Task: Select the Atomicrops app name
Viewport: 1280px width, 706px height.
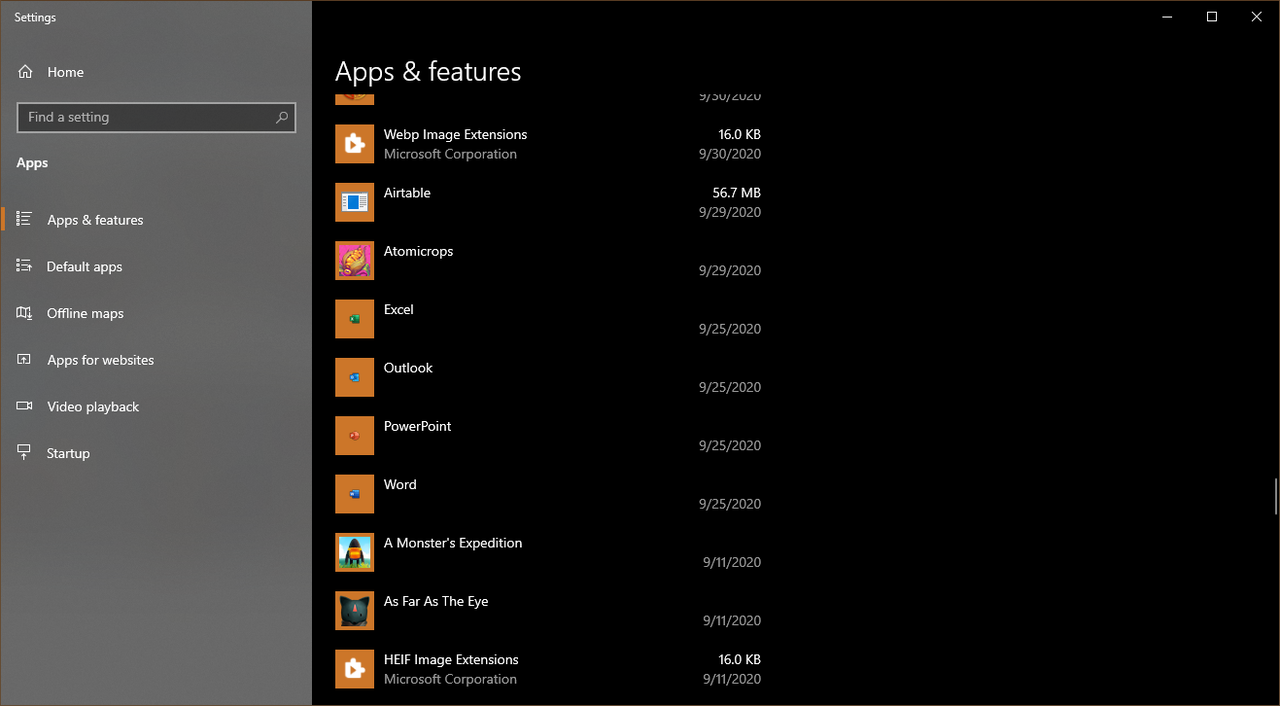Action: [x=418, y=251]
